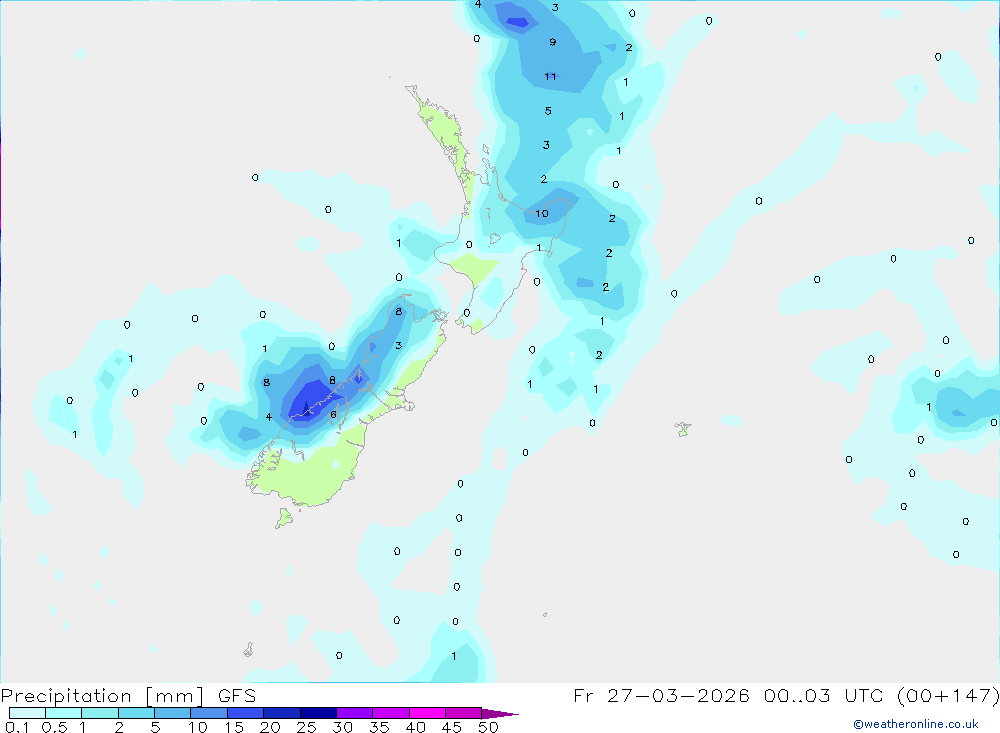Click the '10' value over North Island
This screenshot has height=733, width=1000.
pos(542,214)
